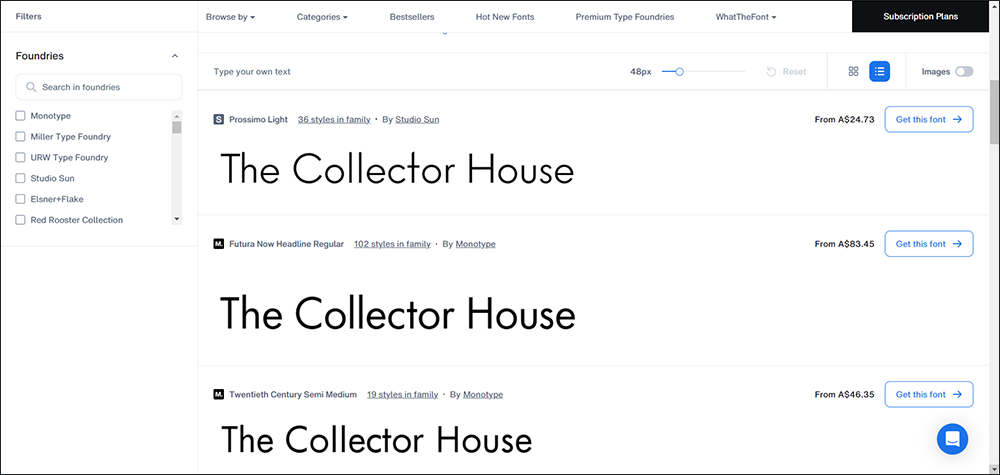Click the Prossimo Light font name
Screen dimensions: 1000x475
click(x=258, y=119)
